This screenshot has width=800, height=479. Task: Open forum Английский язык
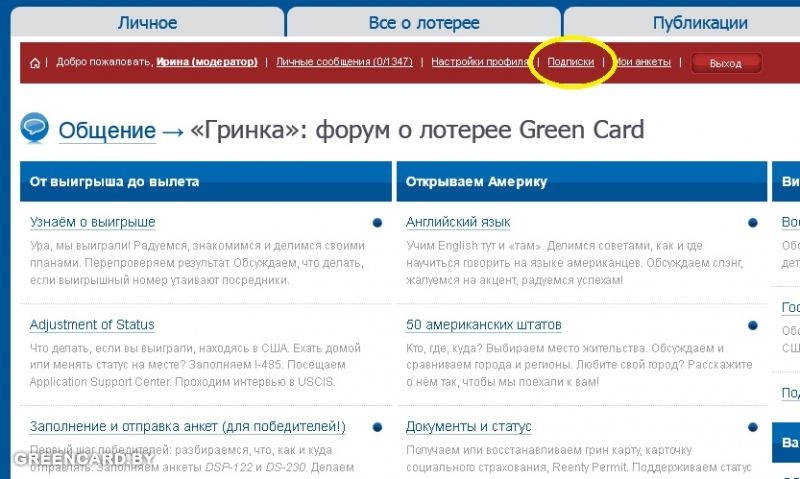tap(458, 222)
